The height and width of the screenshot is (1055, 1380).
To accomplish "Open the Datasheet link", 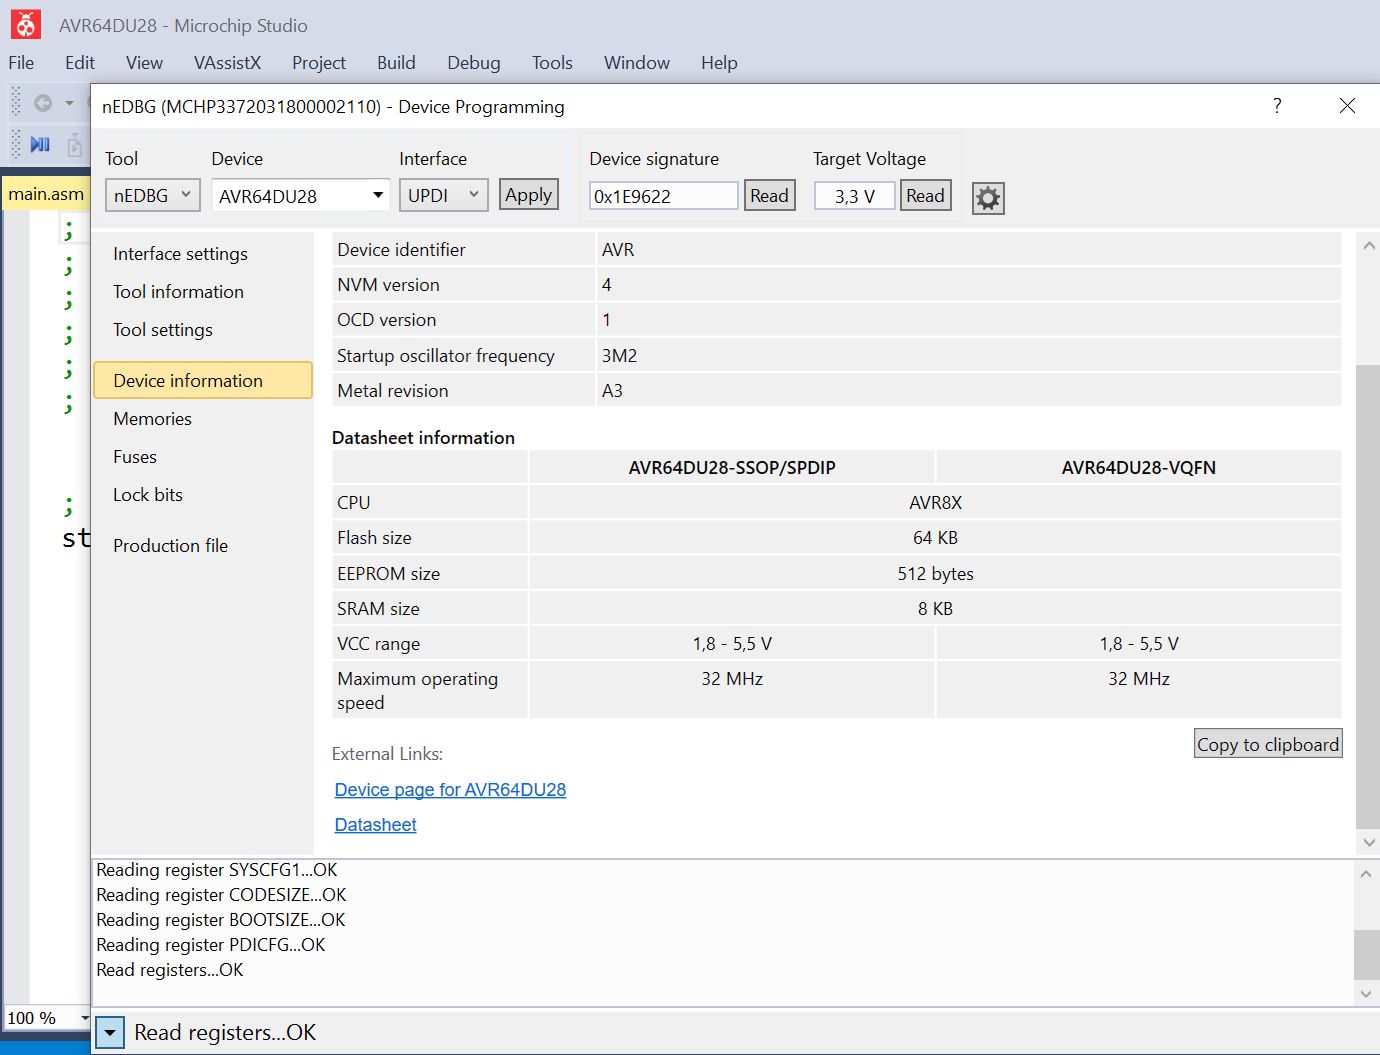I will tap(375, 825).
